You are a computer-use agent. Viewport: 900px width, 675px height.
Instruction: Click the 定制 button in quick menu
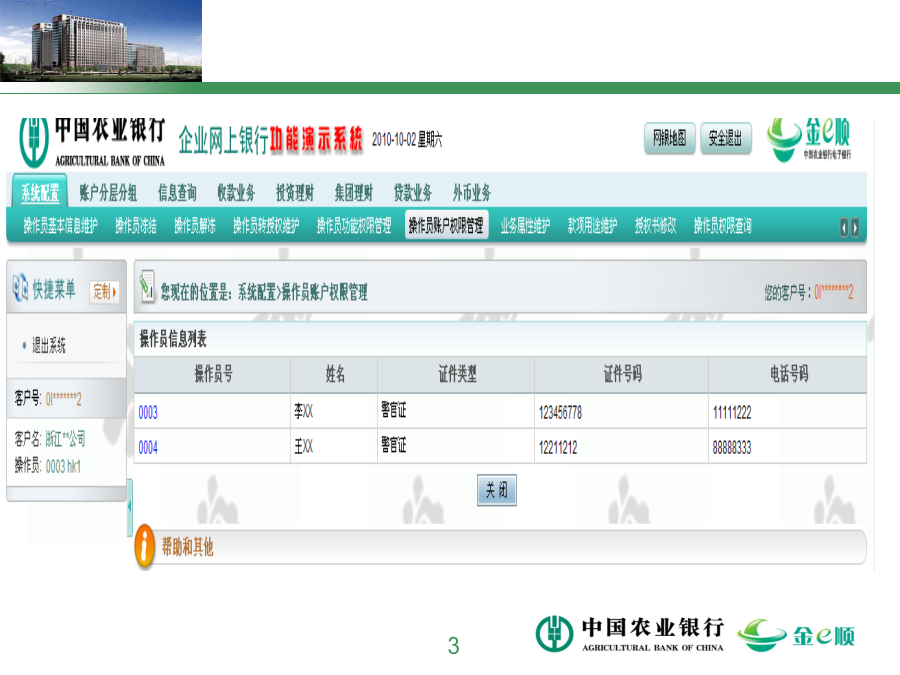click(x=104, y=292)
